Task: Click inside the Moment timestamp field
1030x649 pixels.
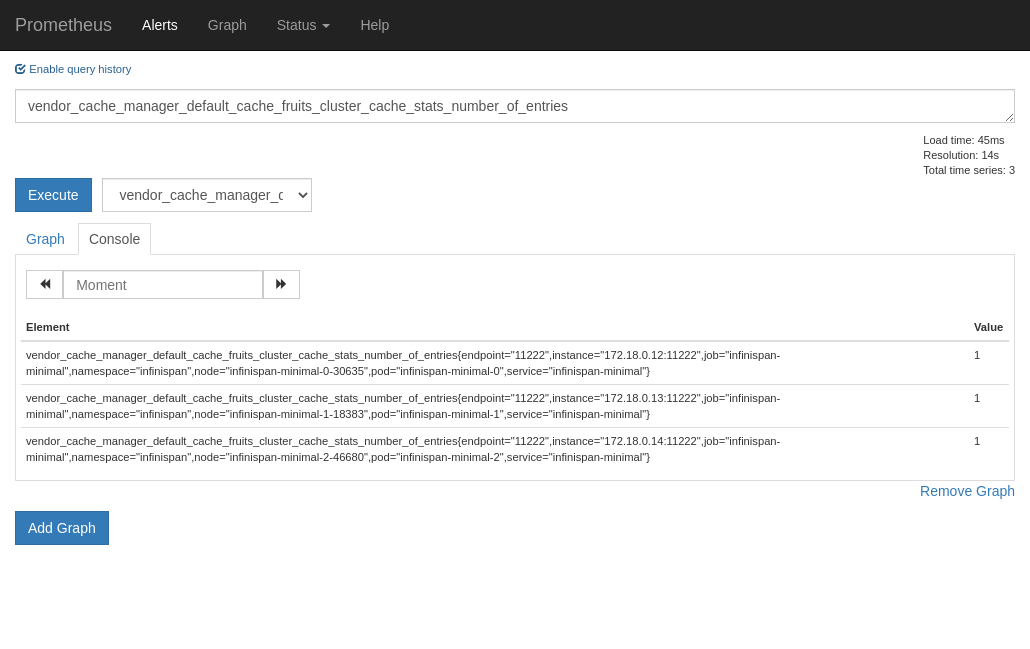Action: [163, 284]
